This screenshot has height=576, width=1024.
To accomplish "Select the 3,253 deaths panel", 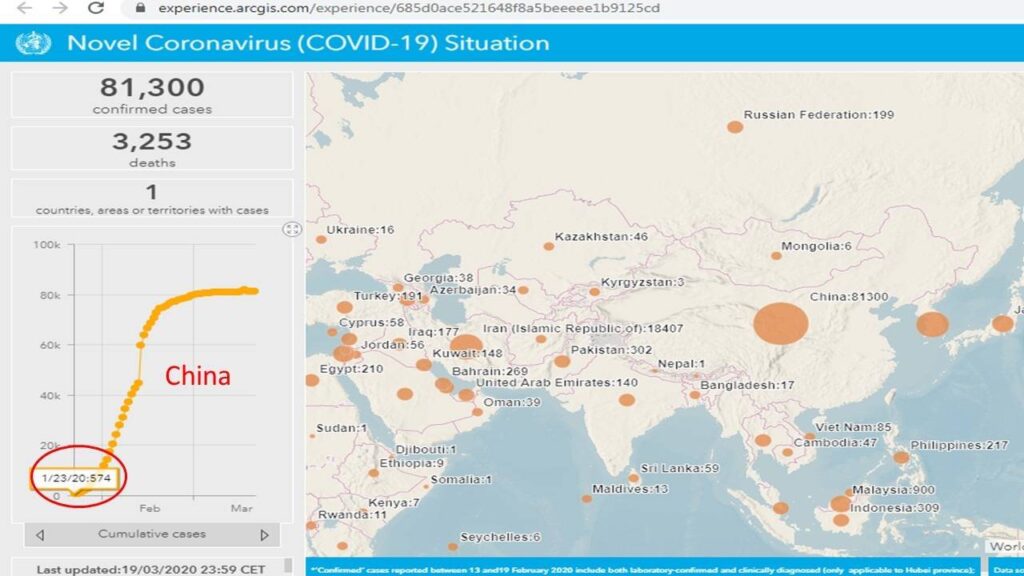I will point(152,148).
